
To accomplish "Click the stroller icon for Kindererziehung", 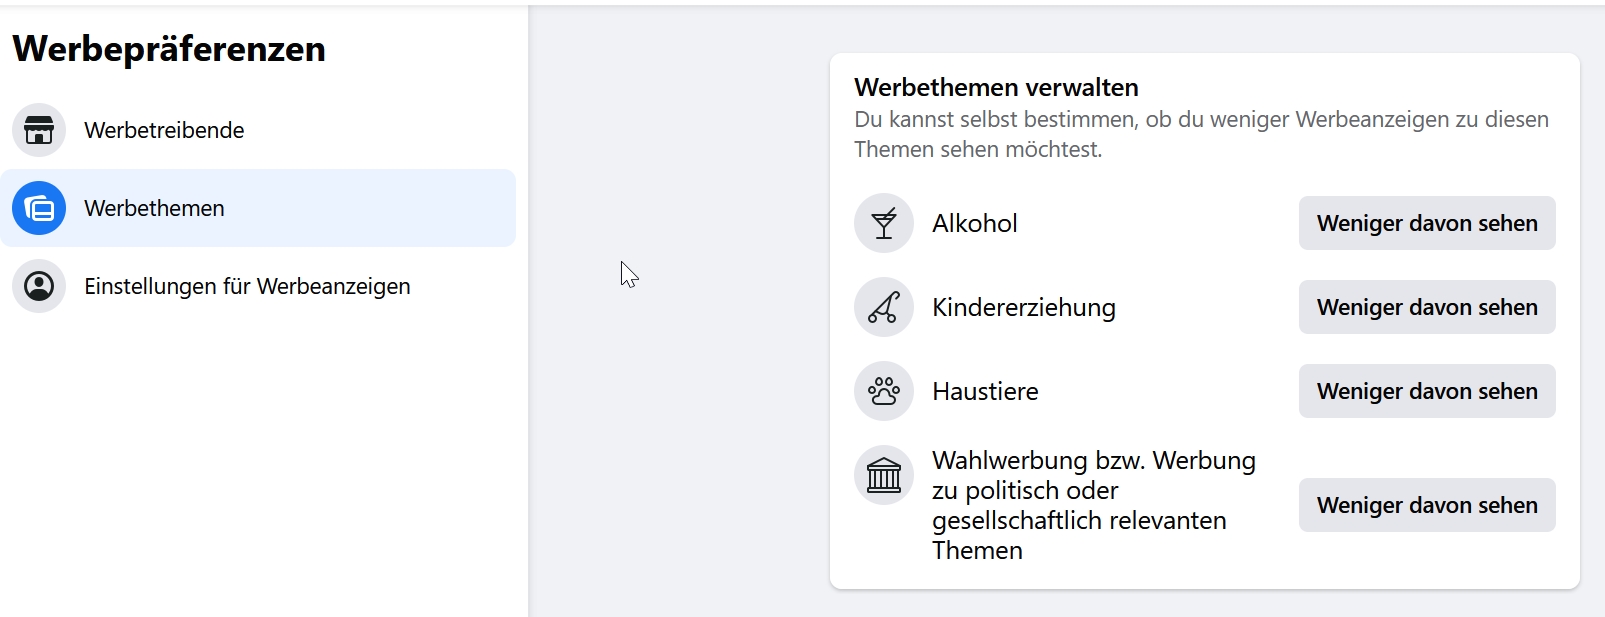I will click(884, 307).
